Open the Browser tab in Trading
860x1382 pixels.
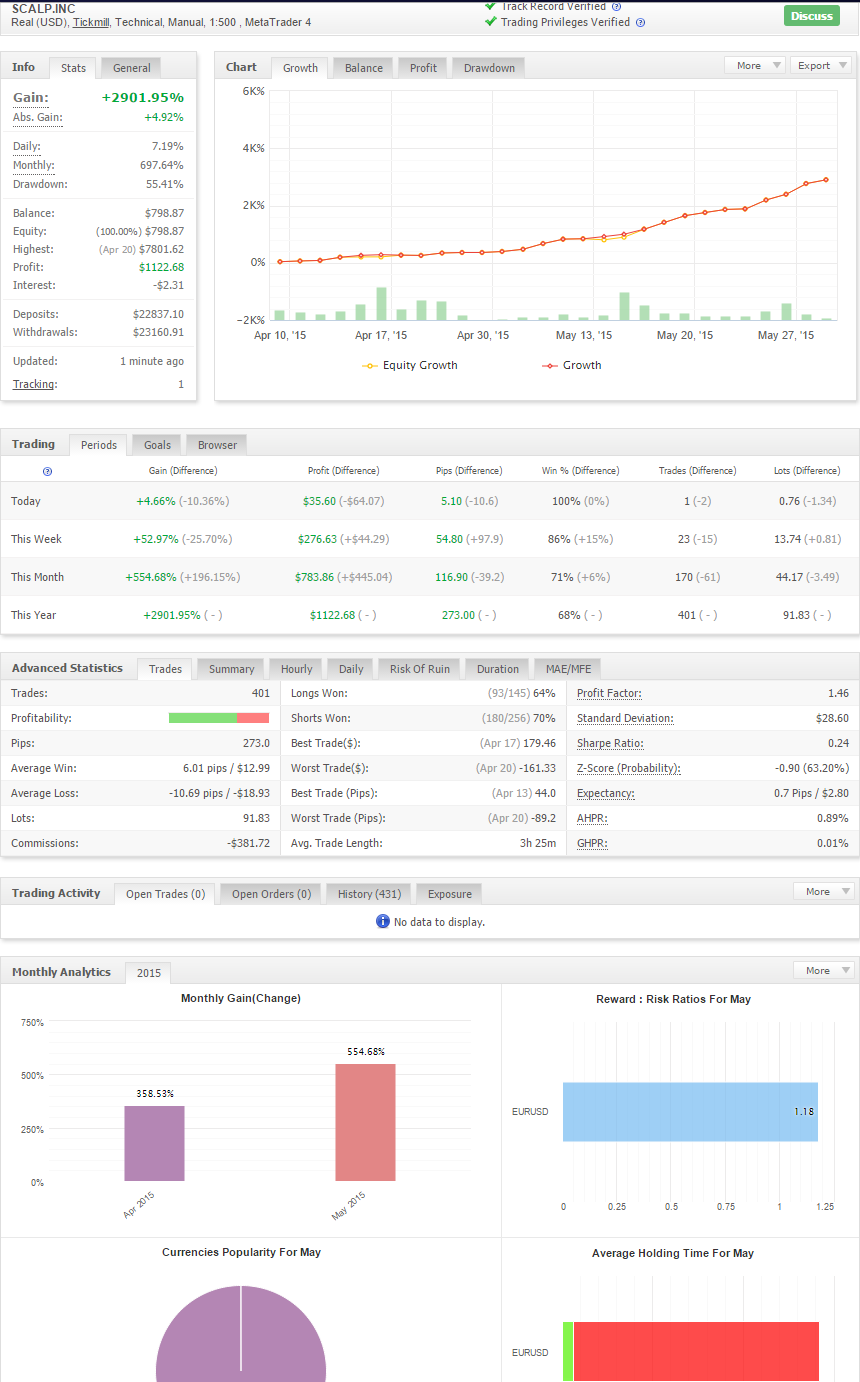(x=217, y=445)
